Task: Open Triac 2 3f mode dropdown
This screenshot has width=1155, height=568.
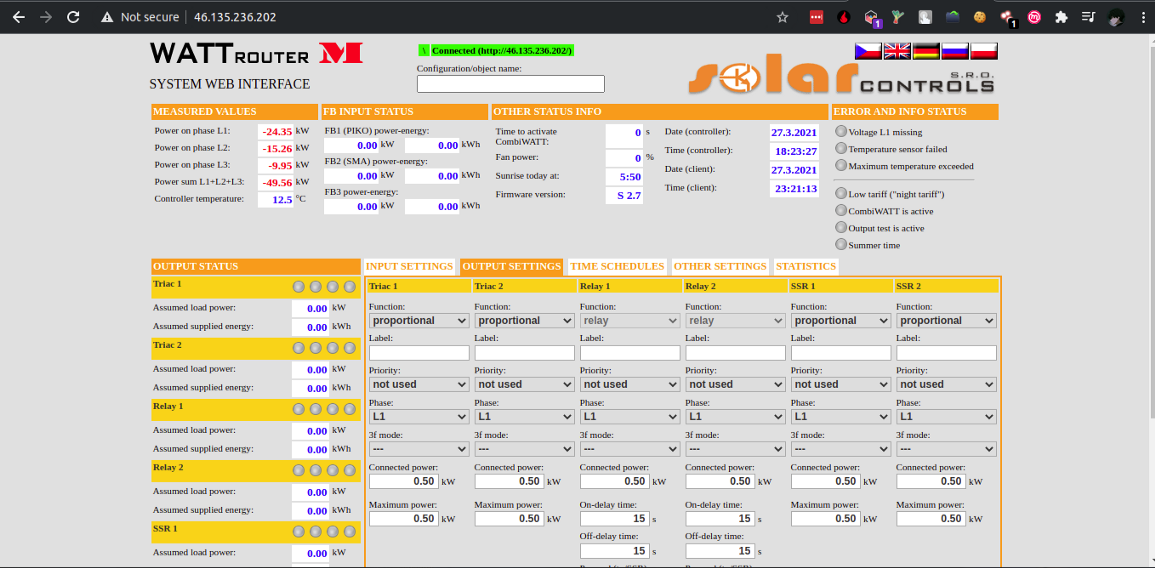Action: [524, 449]
